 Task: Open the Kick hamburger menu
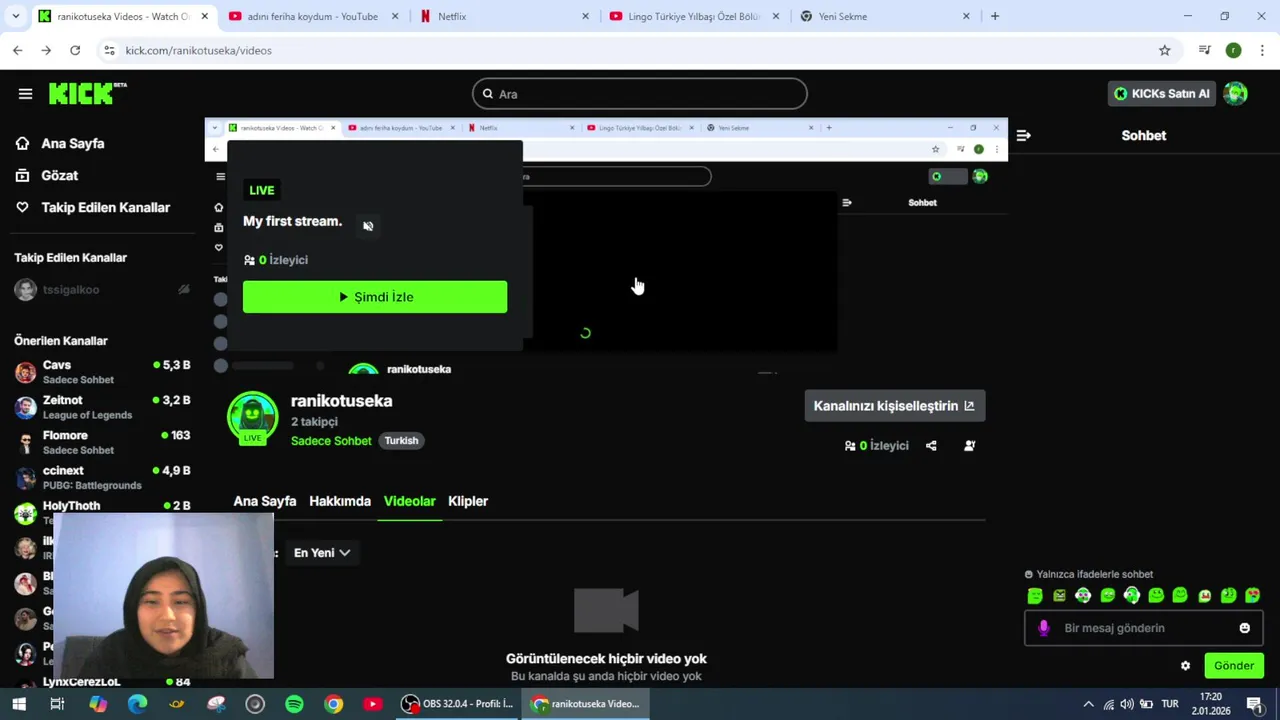coord(25,94)
